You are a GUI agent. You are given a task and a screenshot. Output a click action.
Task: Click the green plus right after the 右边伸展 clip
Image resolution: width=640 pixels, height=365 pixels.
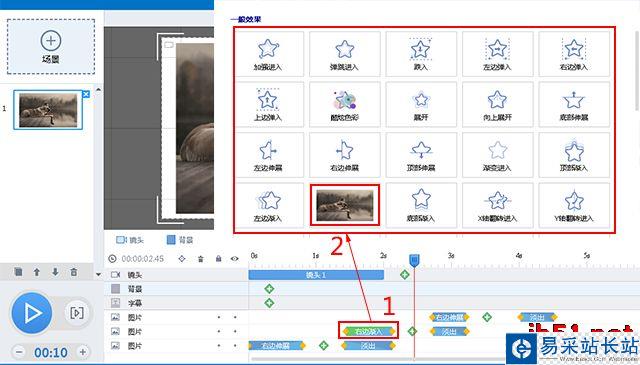tap(487, 317)
